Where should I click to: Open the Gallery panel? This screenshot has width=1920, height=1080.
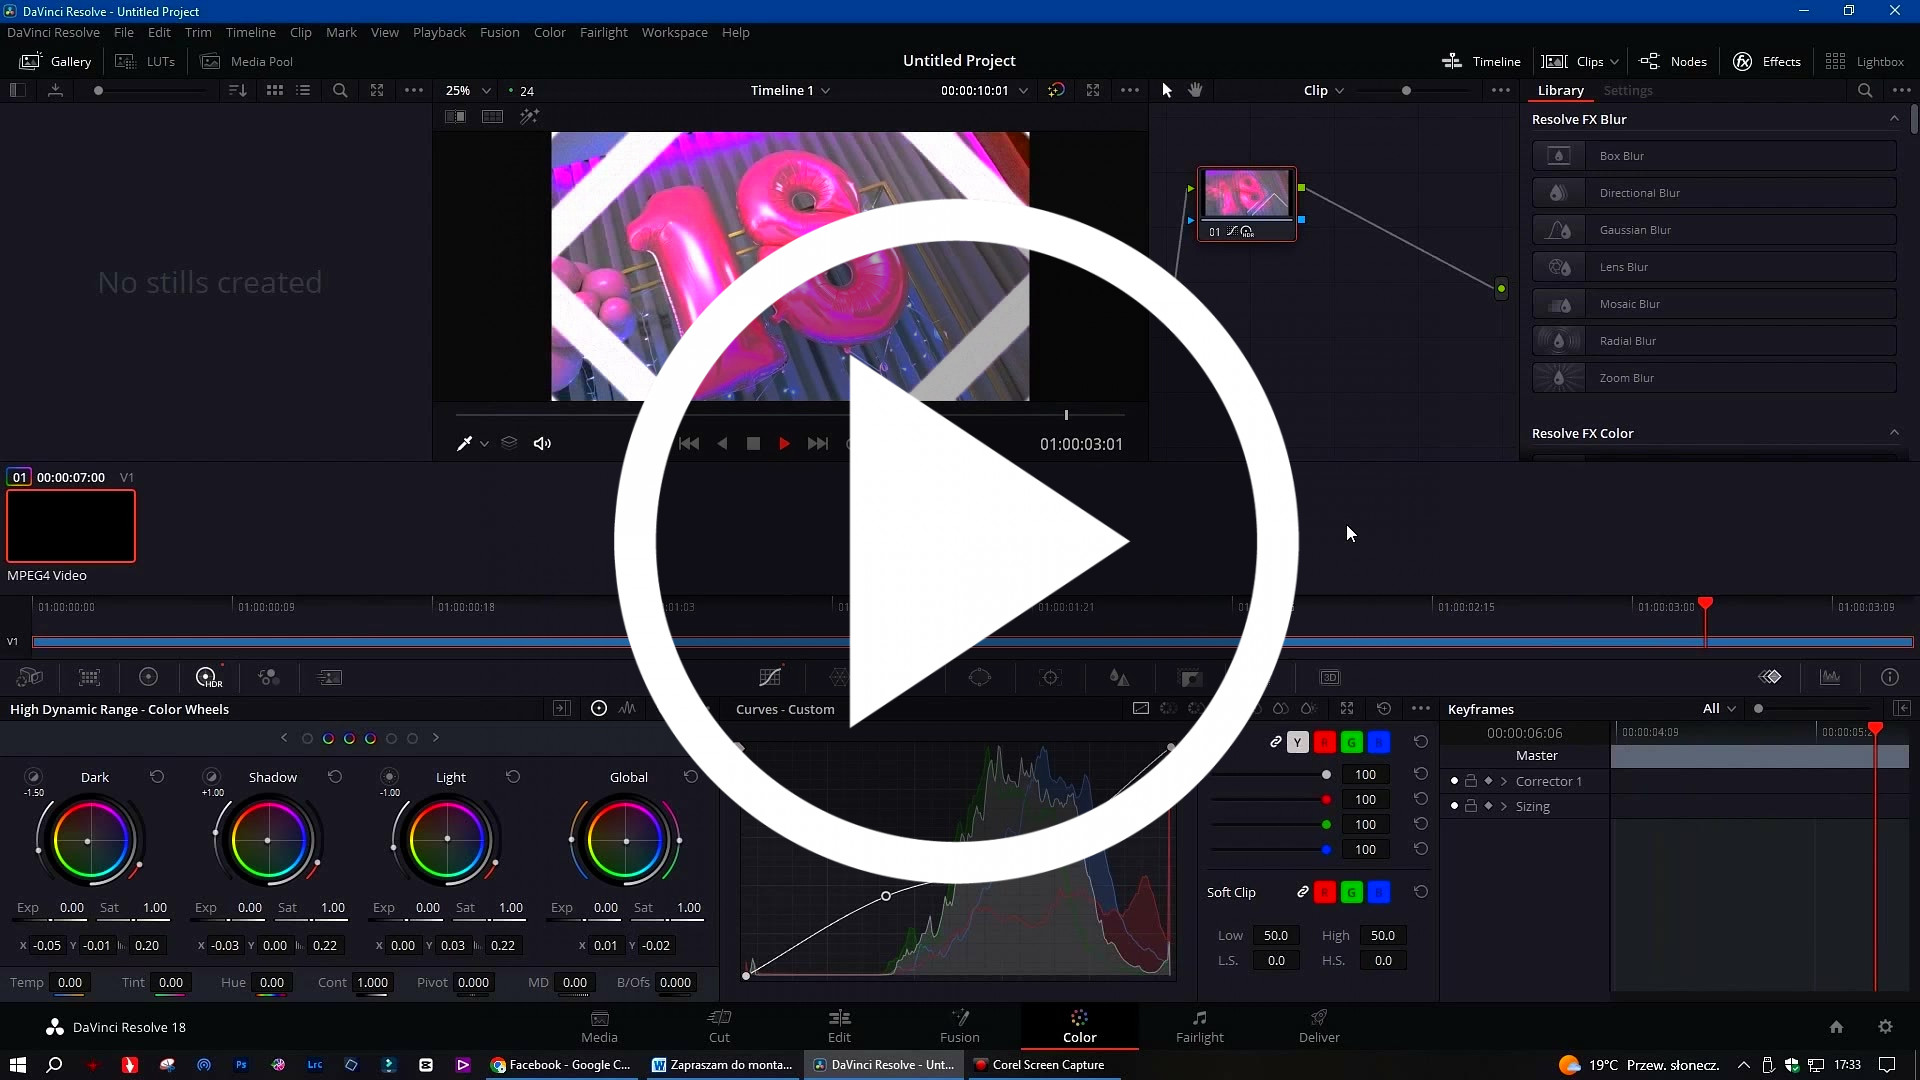click(56, 61)
